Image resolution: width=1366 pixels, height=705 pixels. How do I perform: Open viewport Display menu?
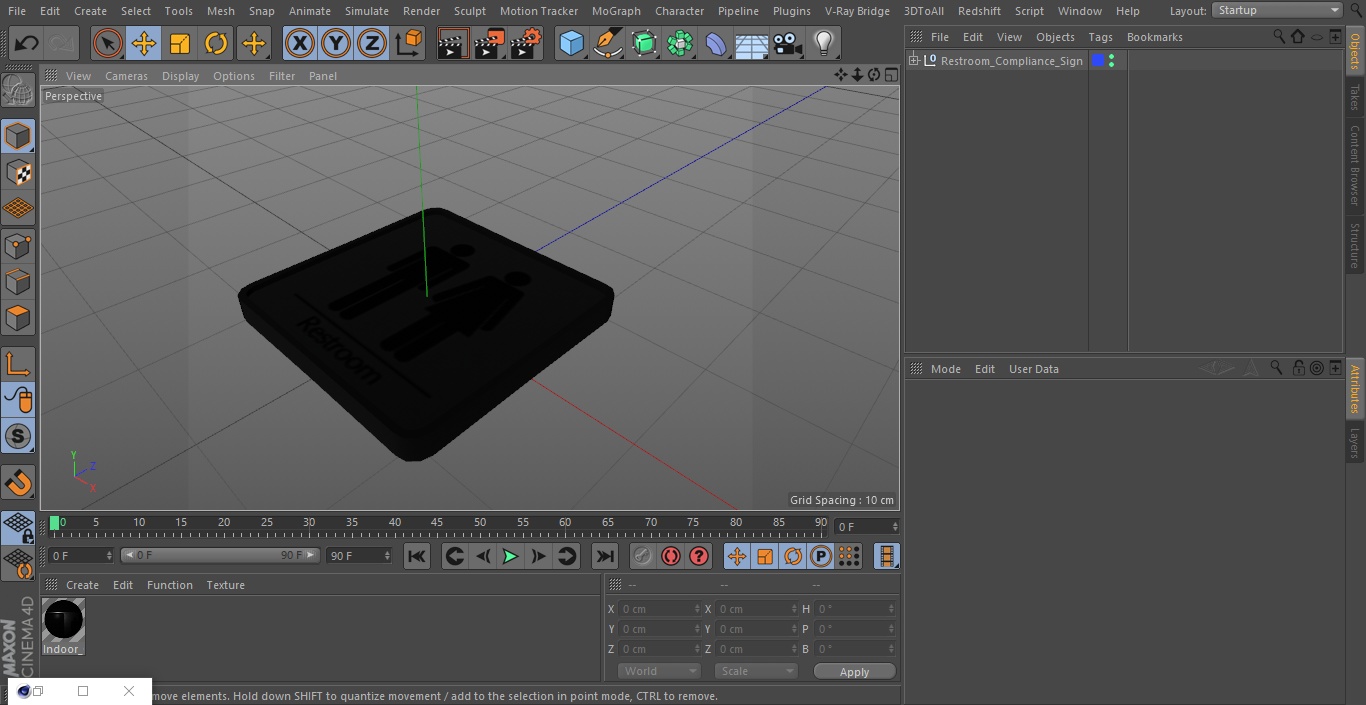180,76
